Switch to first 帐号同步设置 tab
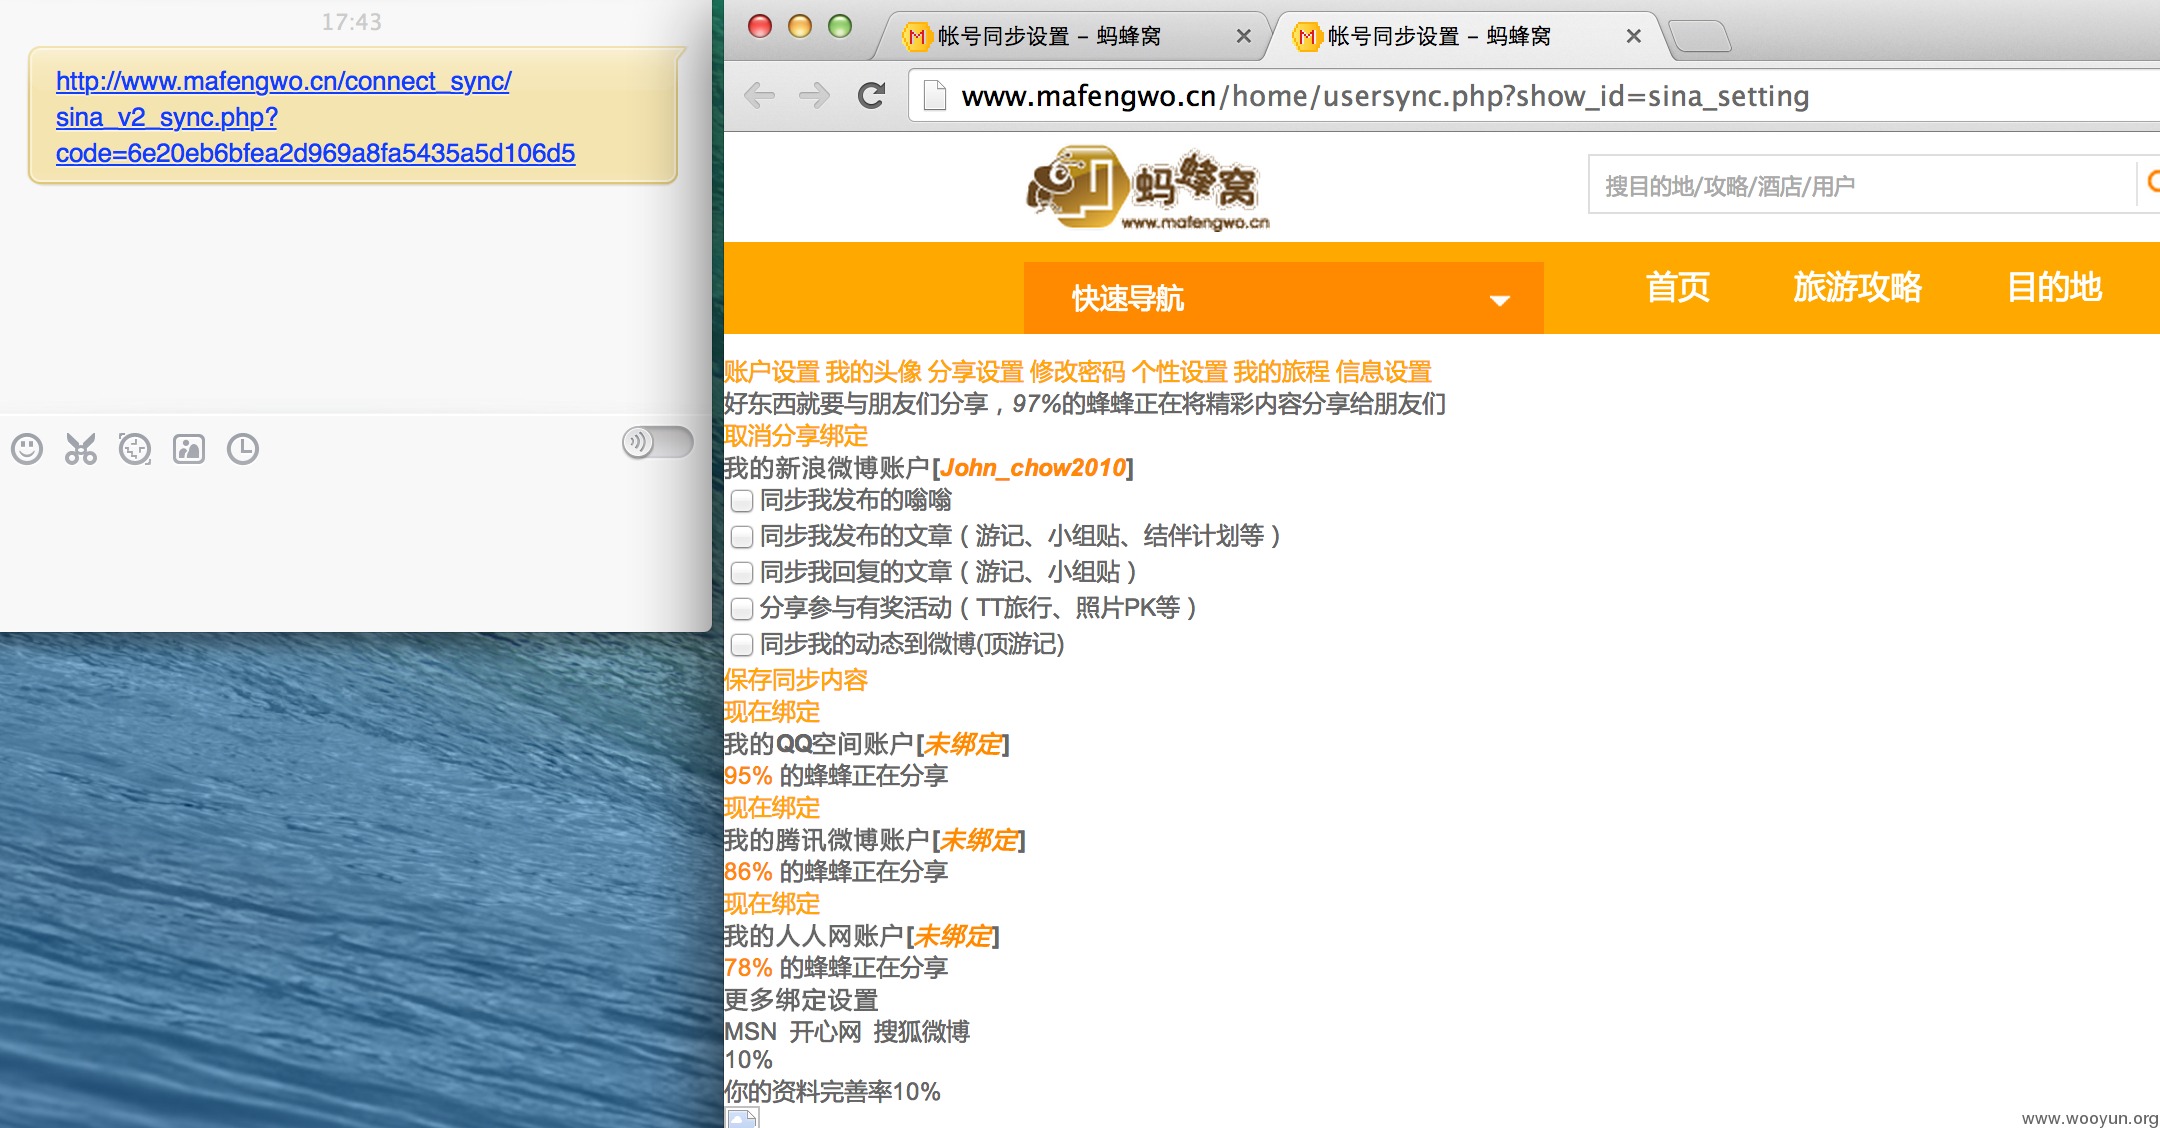The width and height of the screenshot is (2160, 1128). click(x=1070, y=37)
